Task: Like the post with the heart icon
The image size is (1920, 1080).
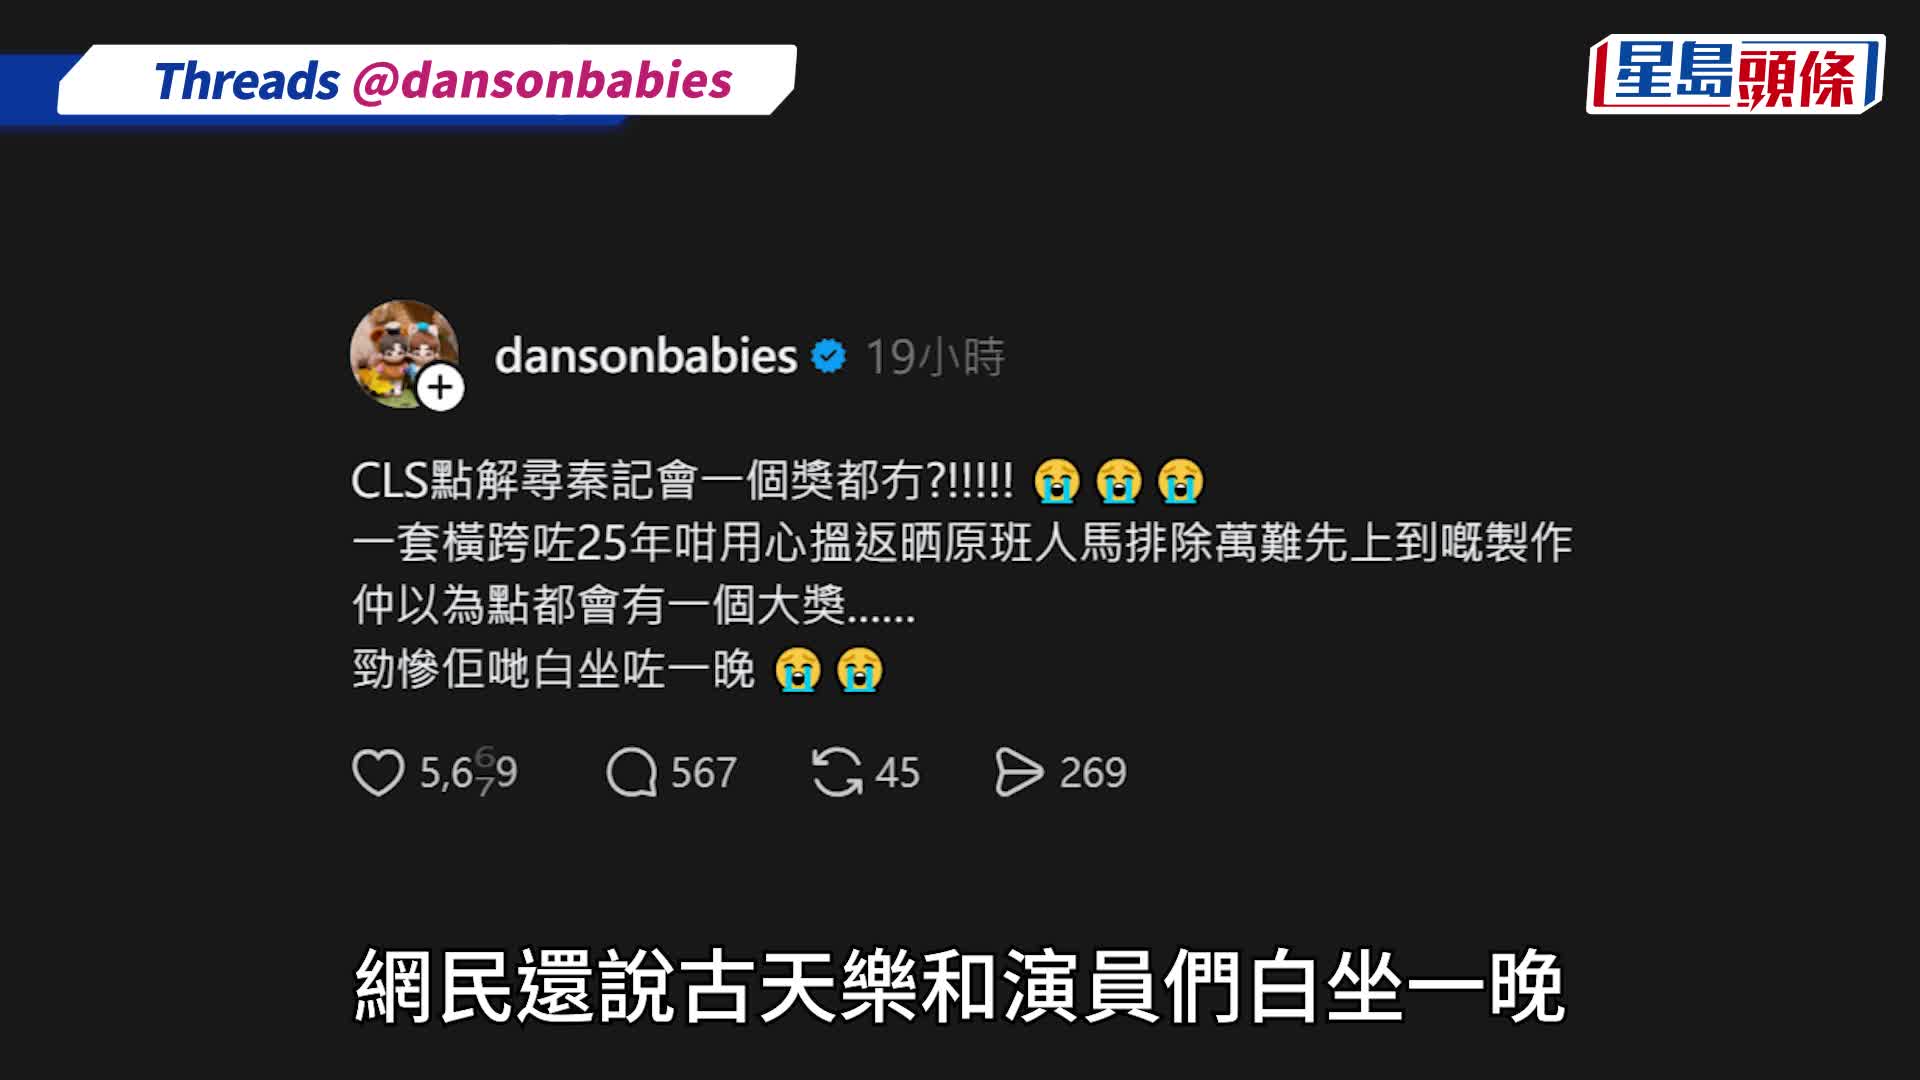Action: point(378,772)
